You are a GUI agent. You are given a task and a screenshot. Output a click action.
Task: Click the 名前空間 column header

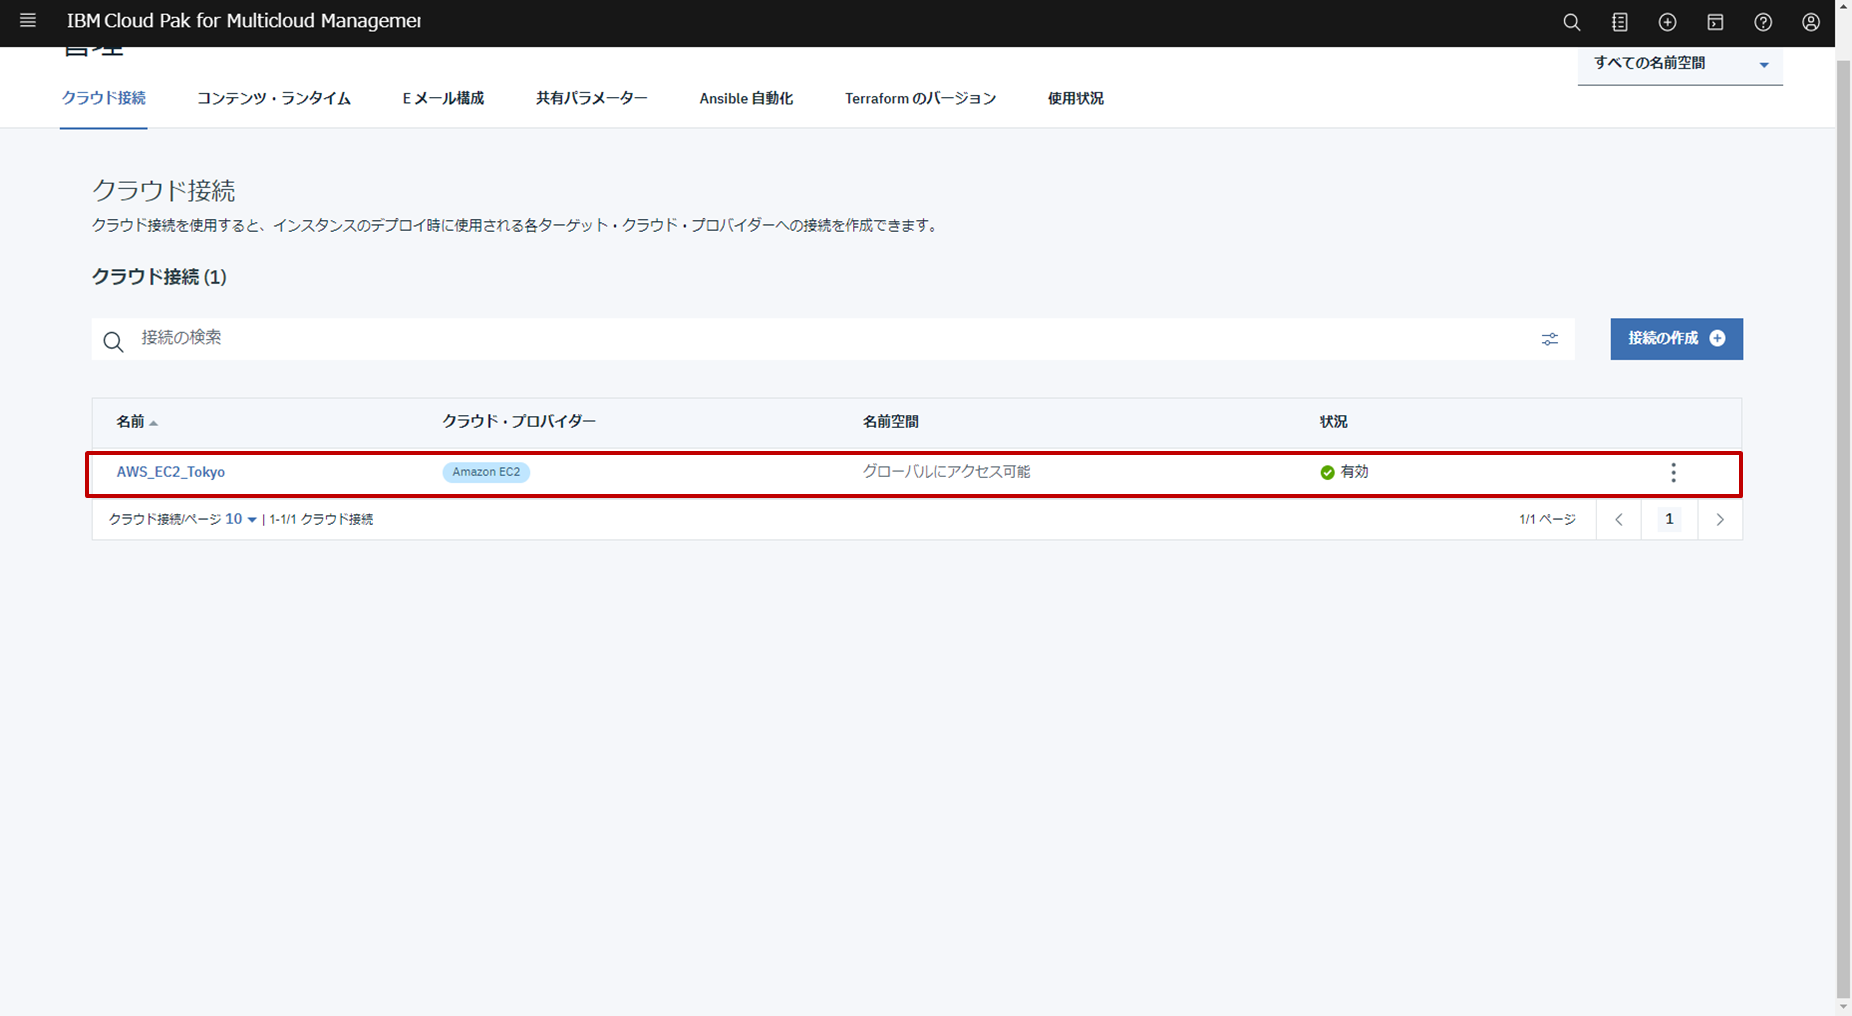(x=891, y=422)
